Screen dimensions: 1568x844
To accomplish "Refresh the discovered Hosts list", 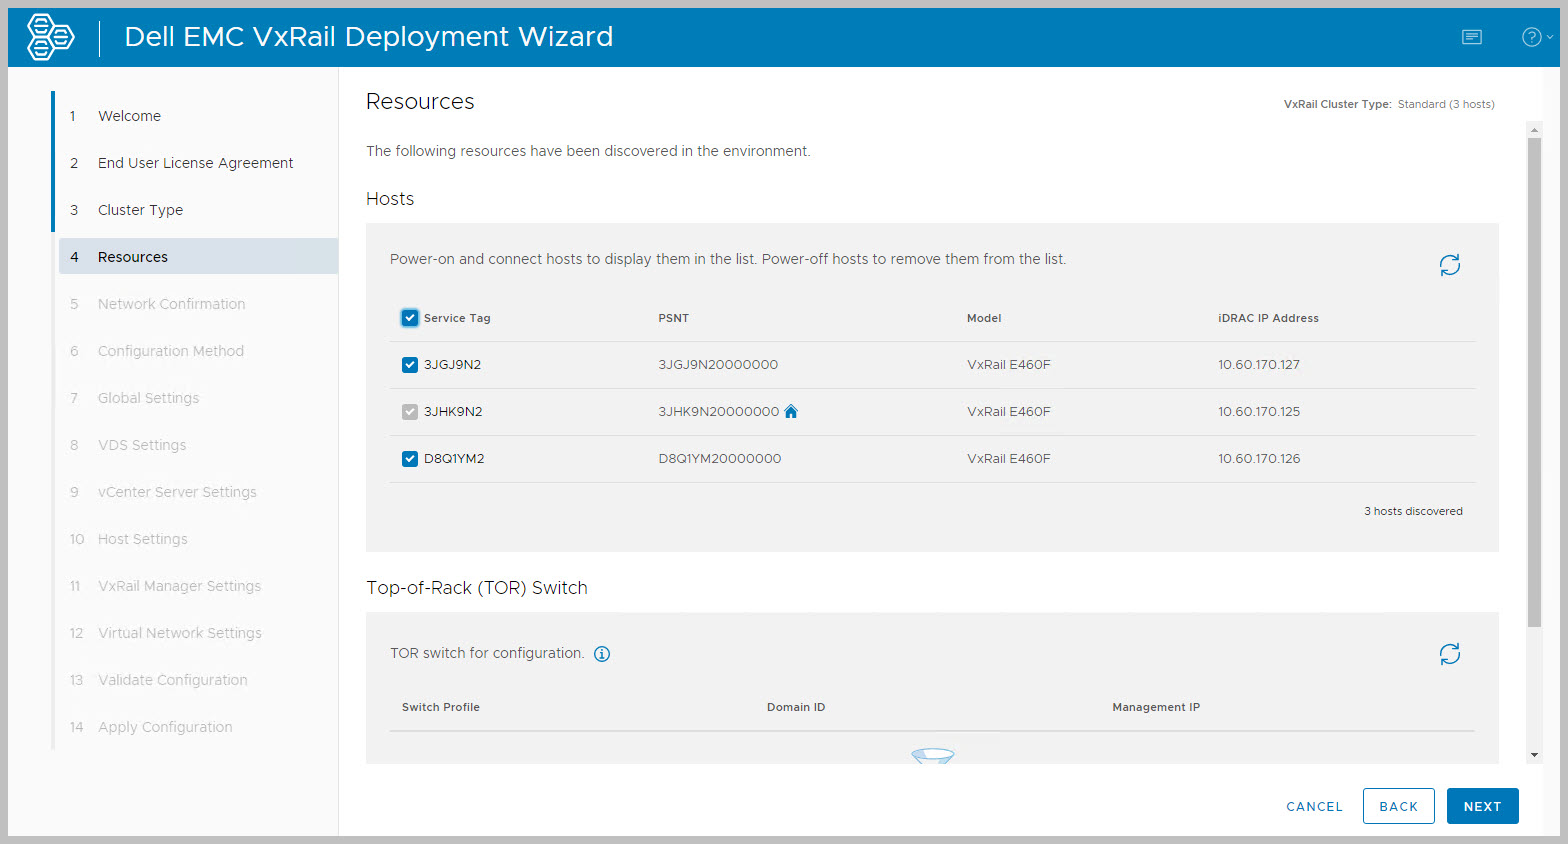I will [x=1449, y=265].
